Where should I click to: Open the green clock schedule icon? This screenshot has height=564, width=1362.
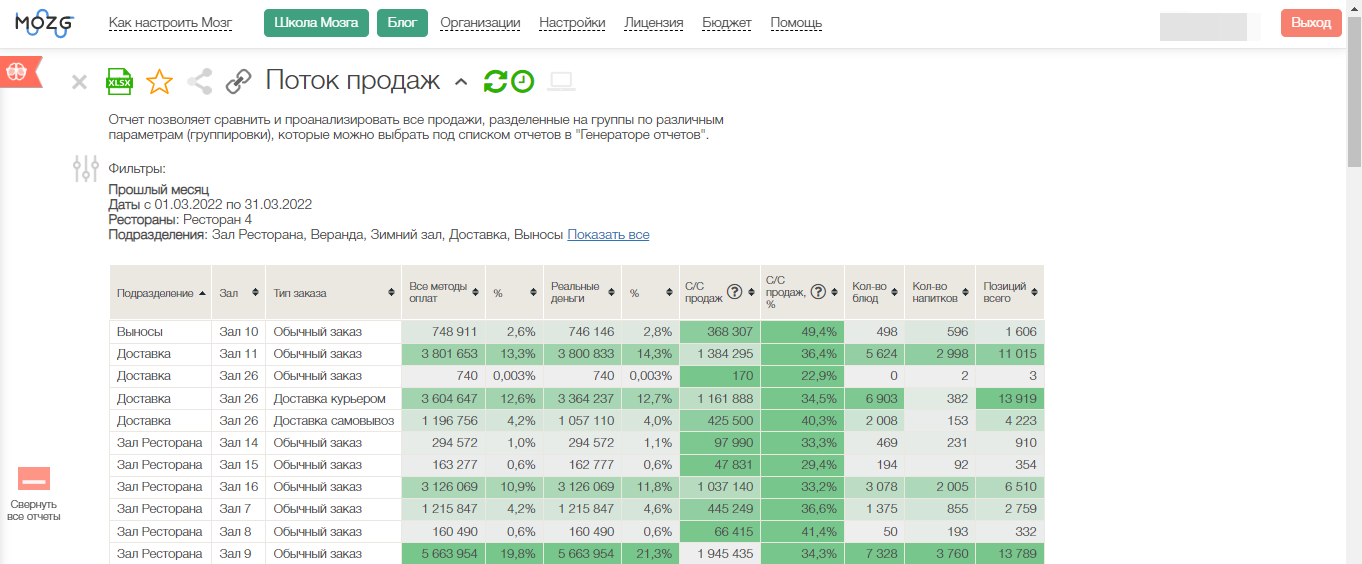click(522, 82)
